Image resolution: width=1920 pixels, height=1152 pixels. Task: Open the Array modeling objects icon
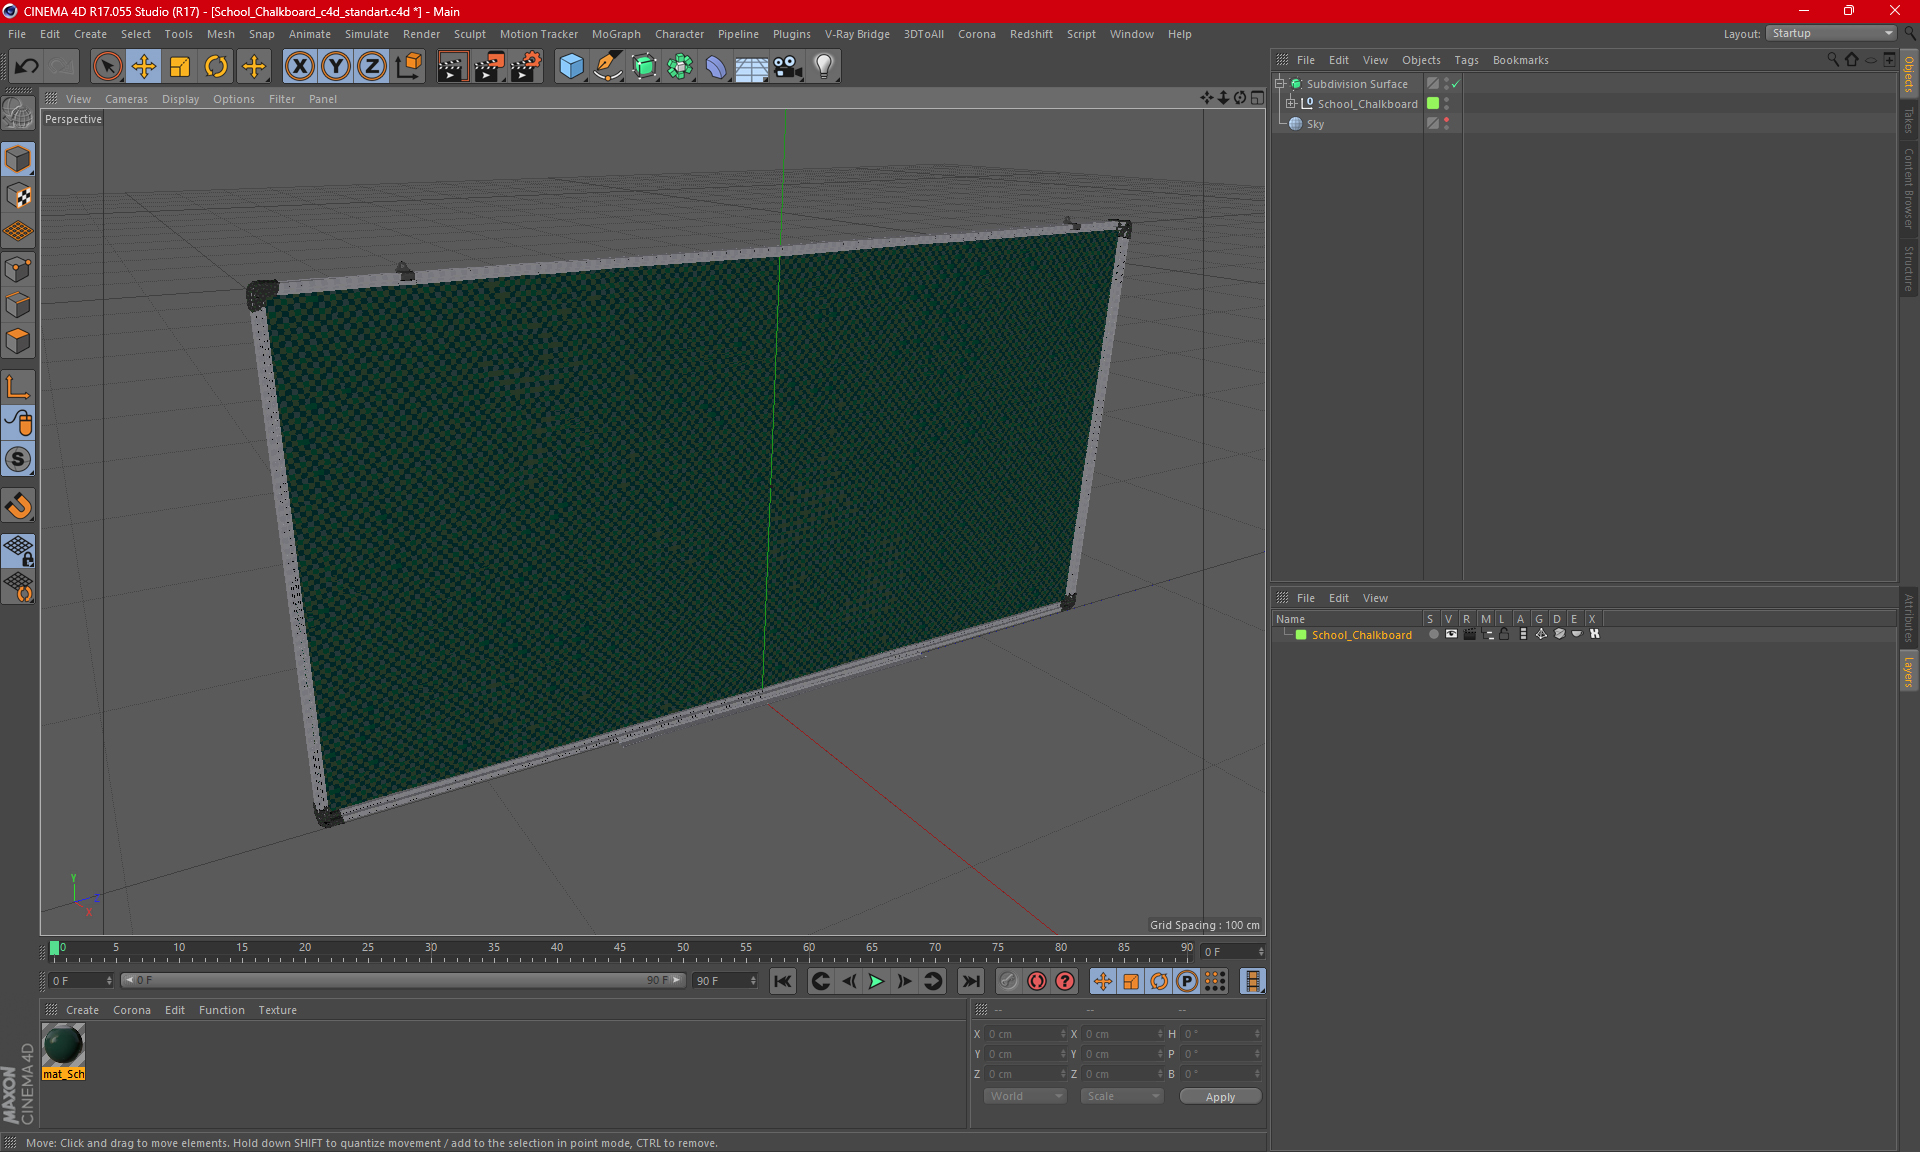(680, 66)
